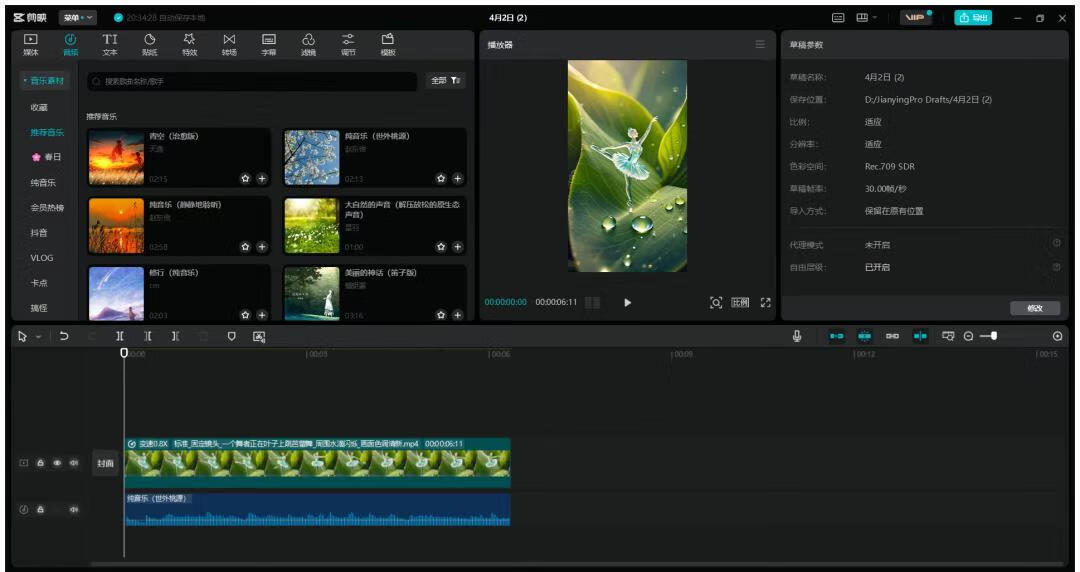The image size is (1080, 572).
Task: Add 纯音乐（静静地聆听）to timeline
Action: (262, 247)
